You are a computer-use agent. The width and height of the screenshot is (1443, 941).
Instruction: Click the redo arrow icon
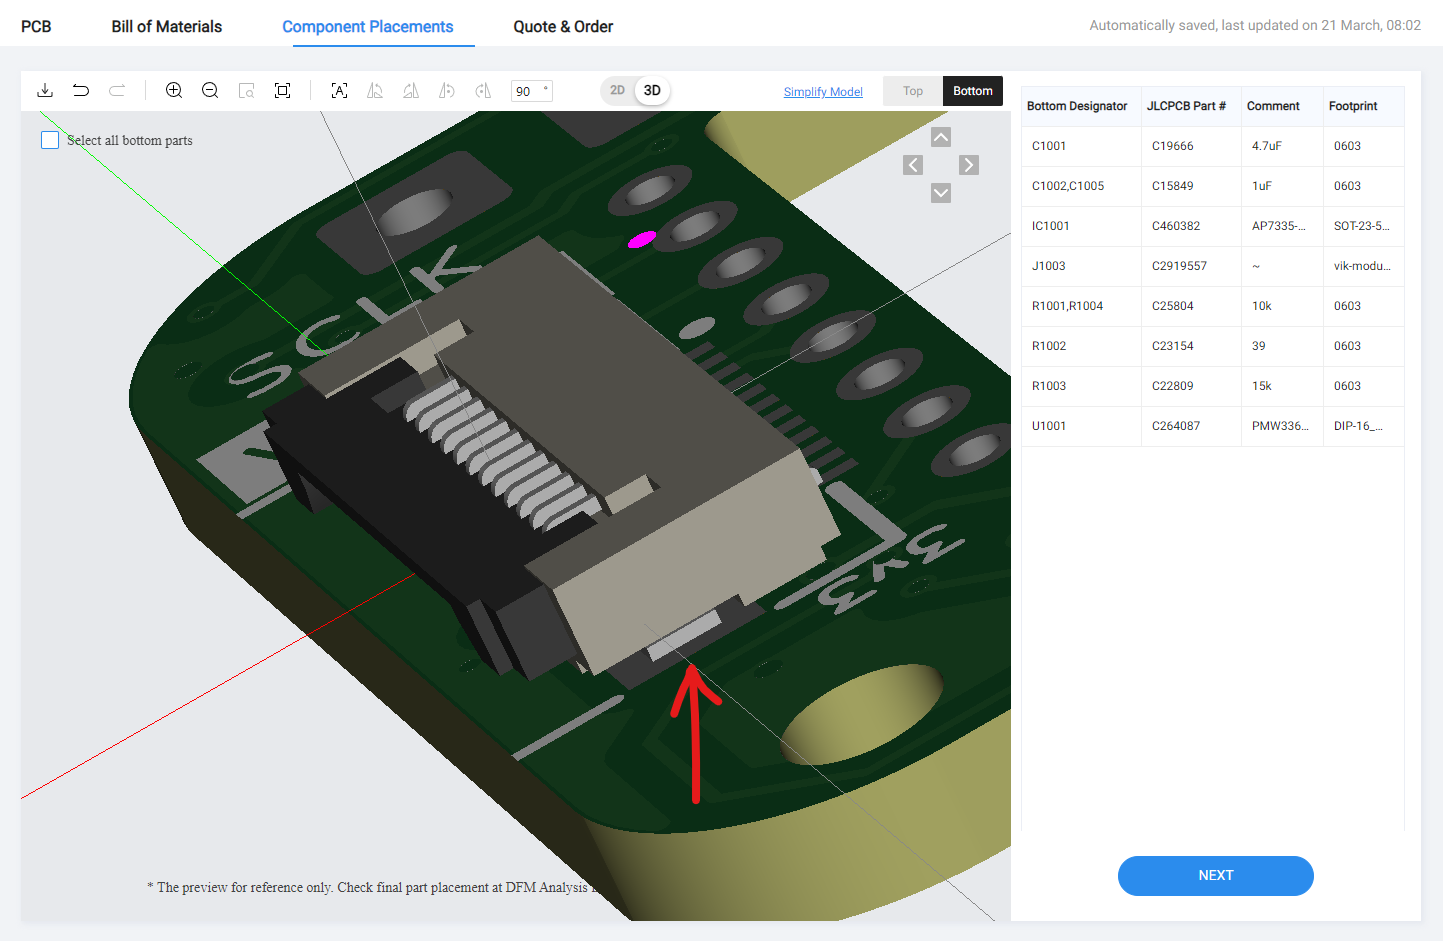point(117,91)
